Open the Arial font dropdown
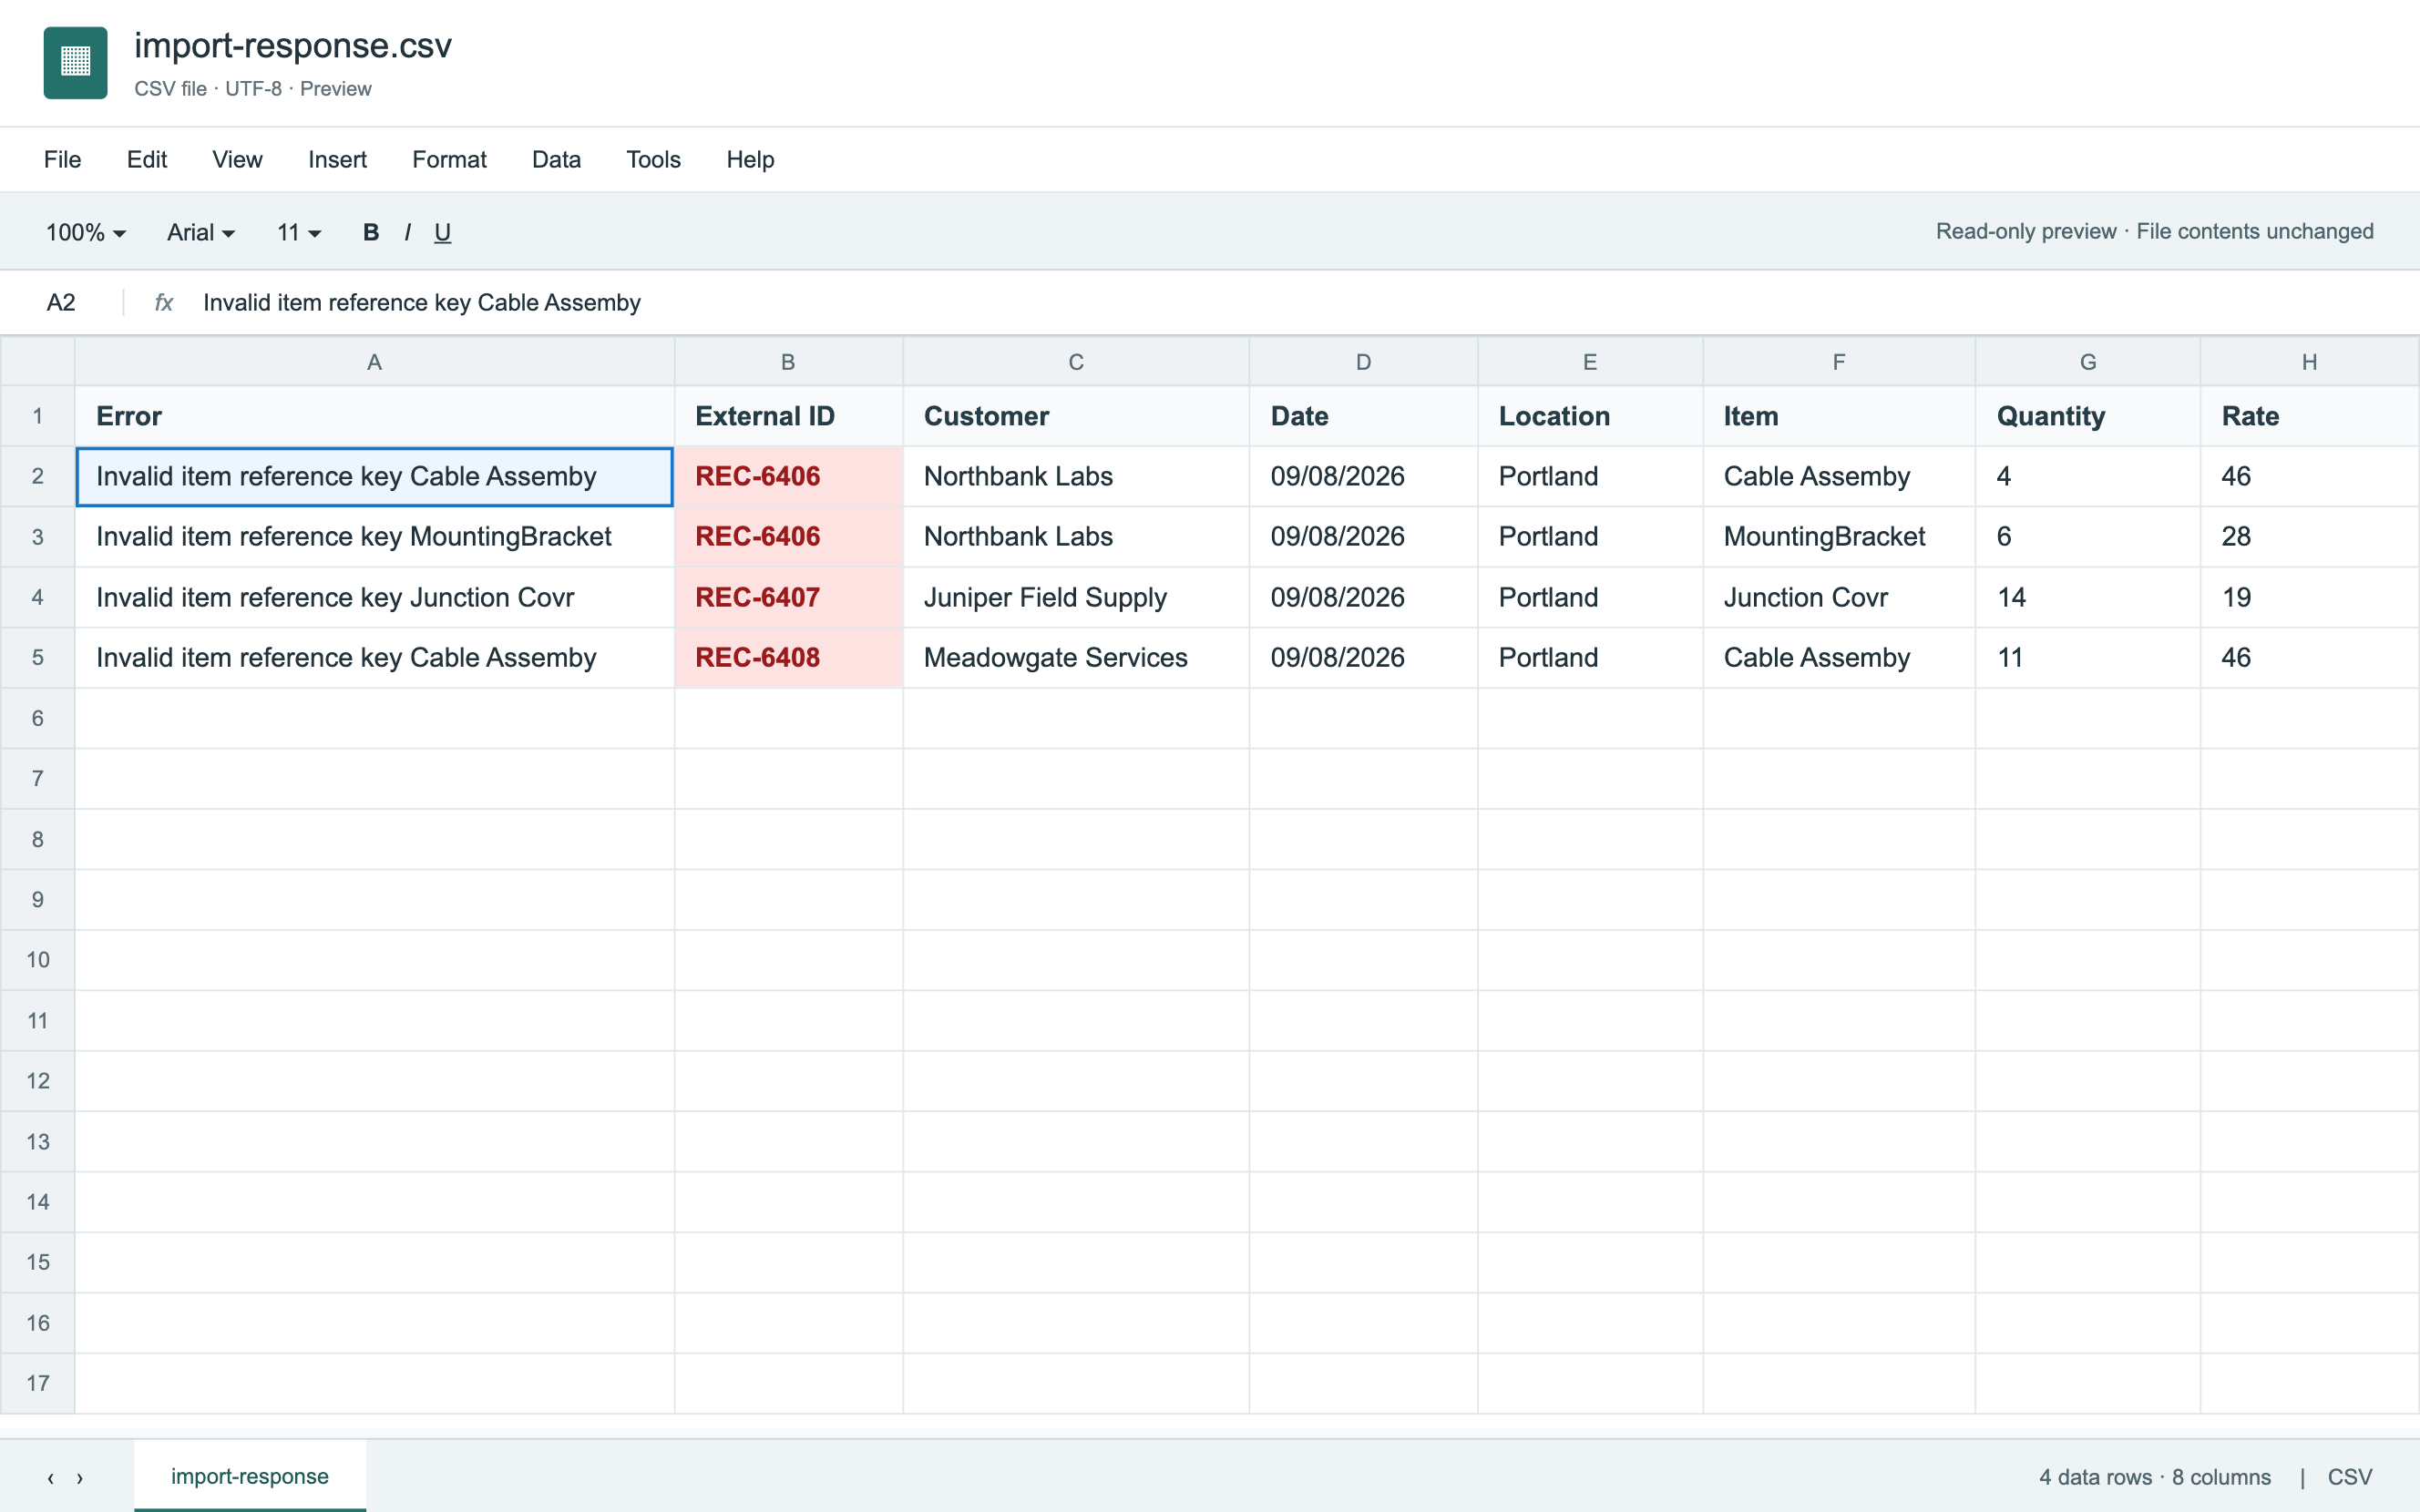Viewport: 2420px width, 1512px height. (x=200, y=232)
